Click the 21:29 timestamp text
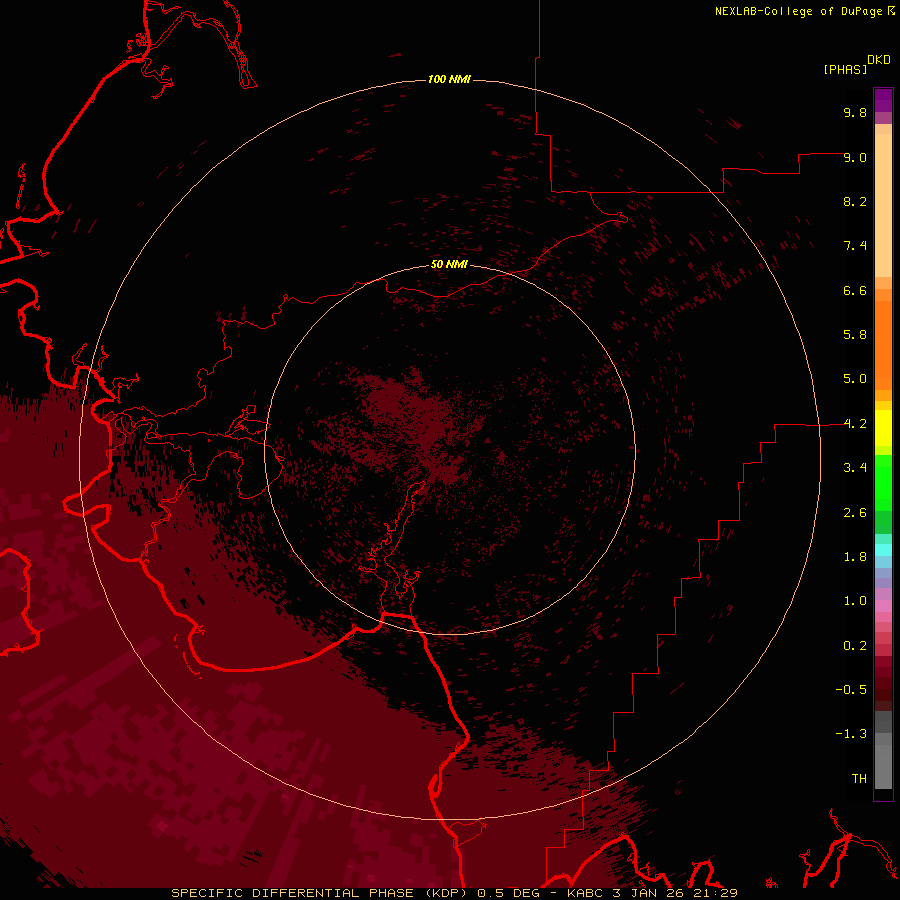900x900 pixels. coord(715,893)
